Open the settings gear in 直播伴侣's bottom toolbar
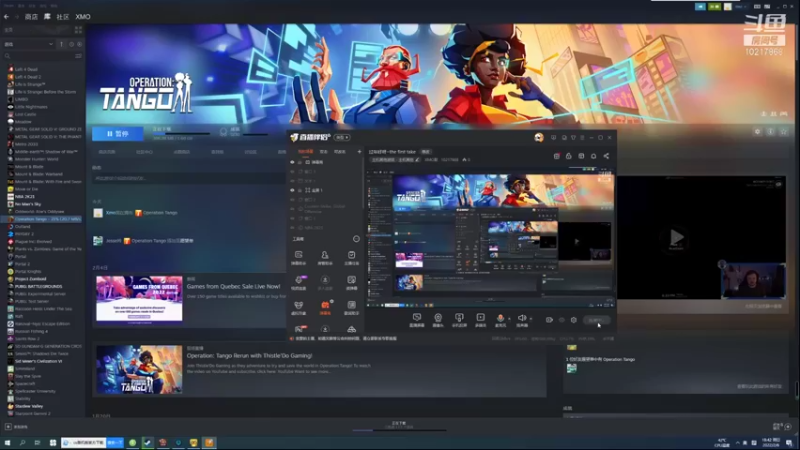The width and height of the screenshot is (800, 450). click(573, 320)
